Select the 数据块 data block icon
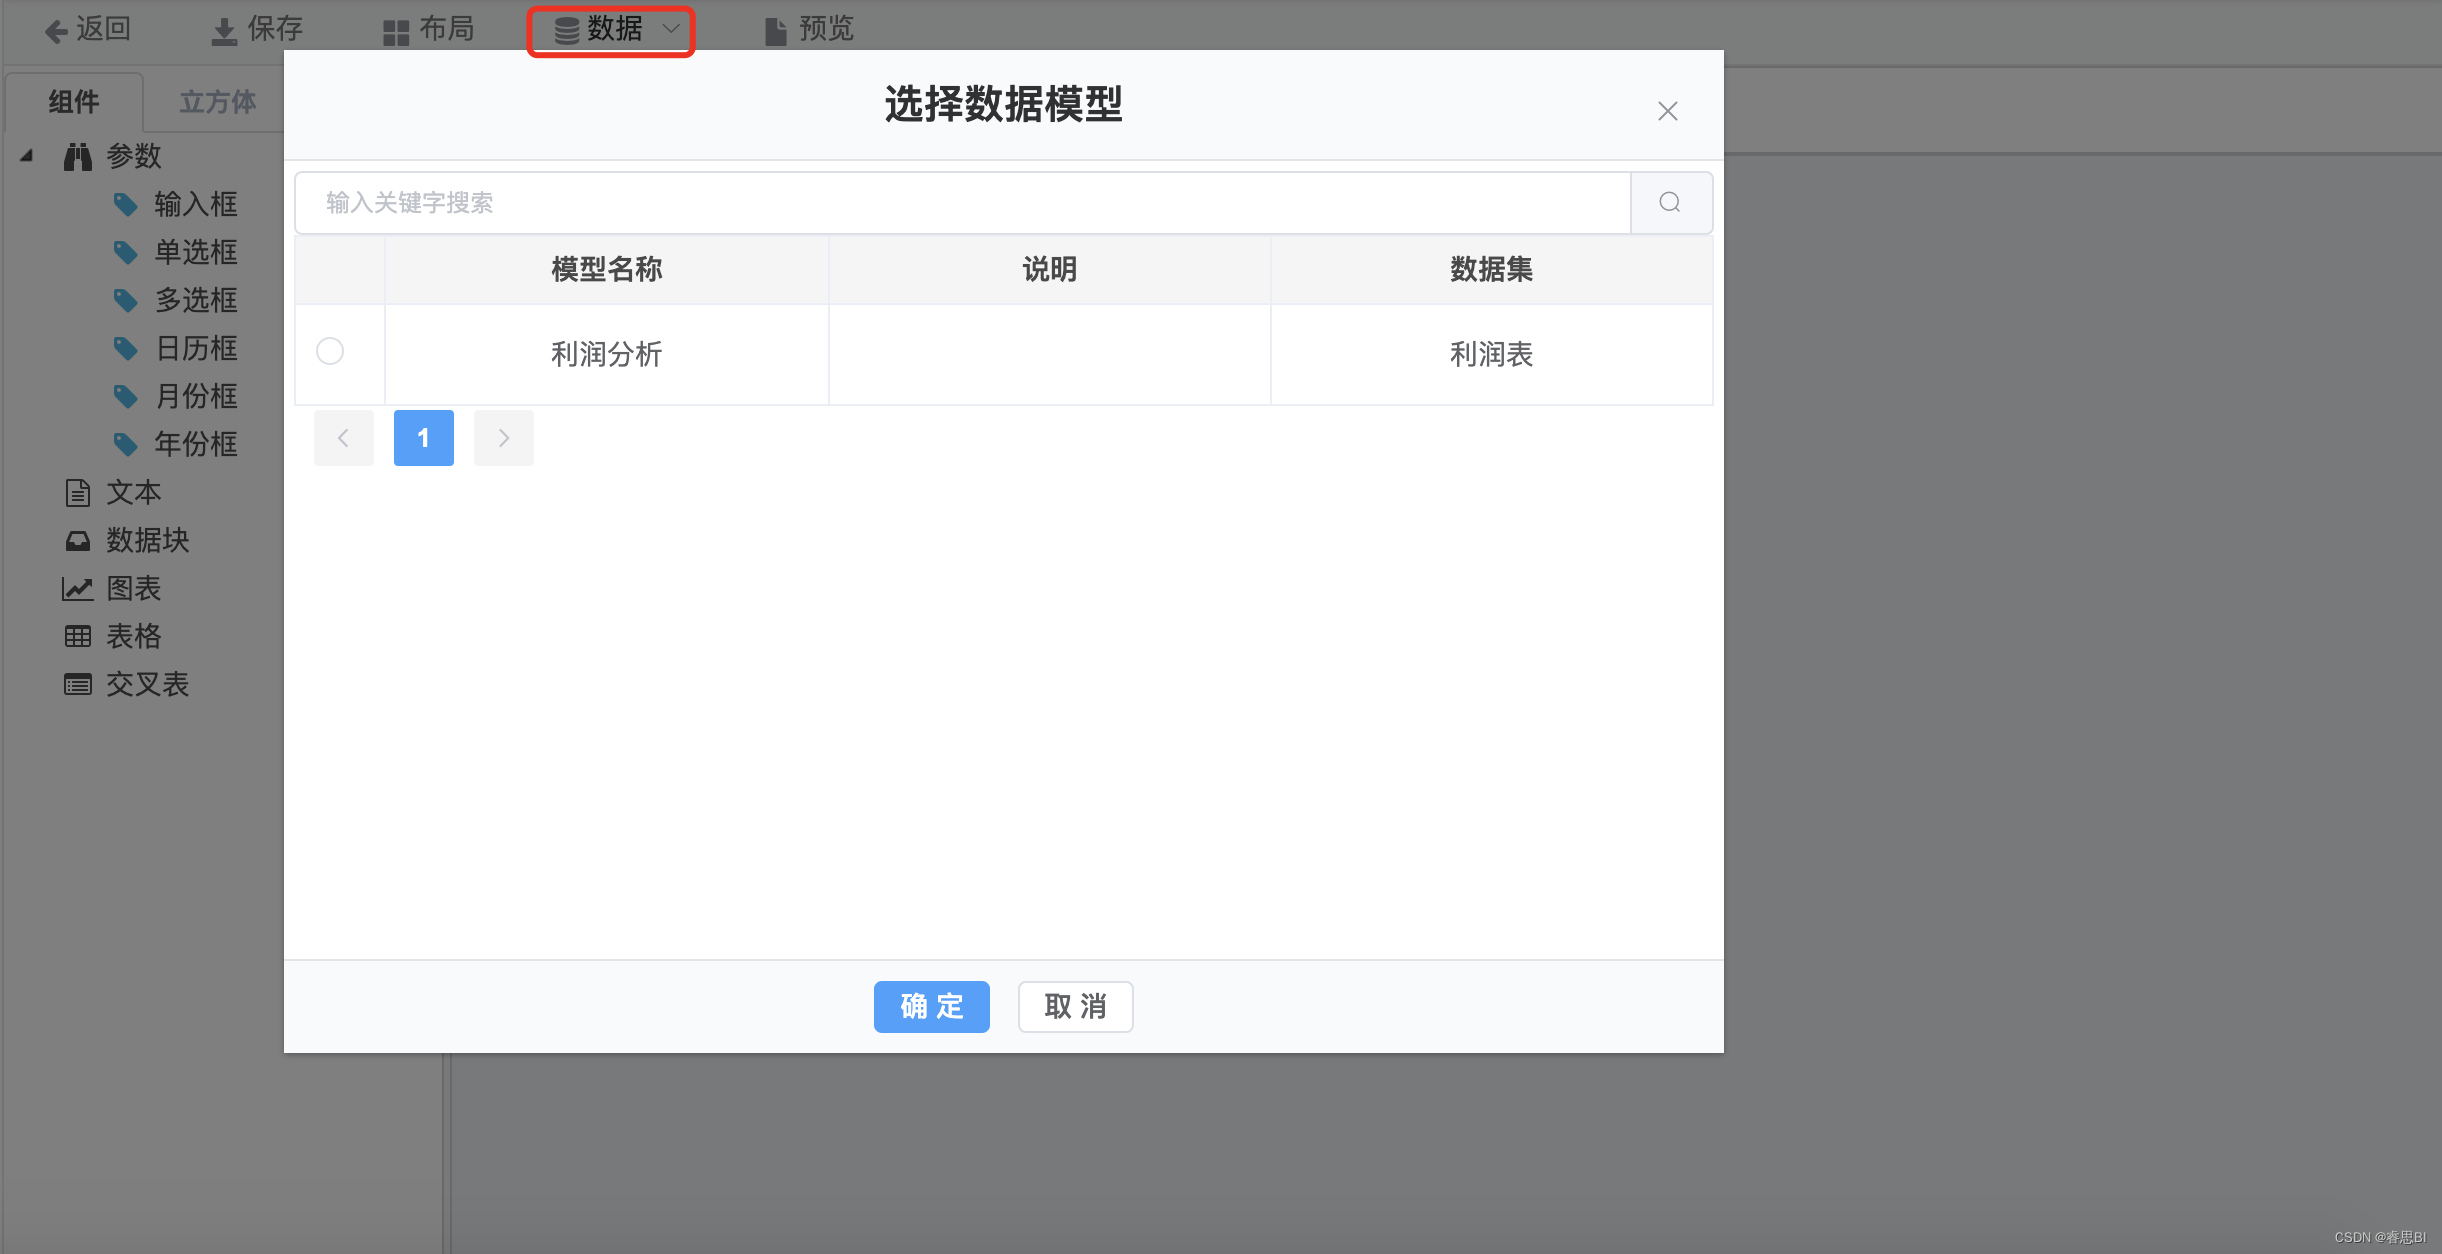Viewport: 2442px width, 1254px height. [x=78, y=540]
